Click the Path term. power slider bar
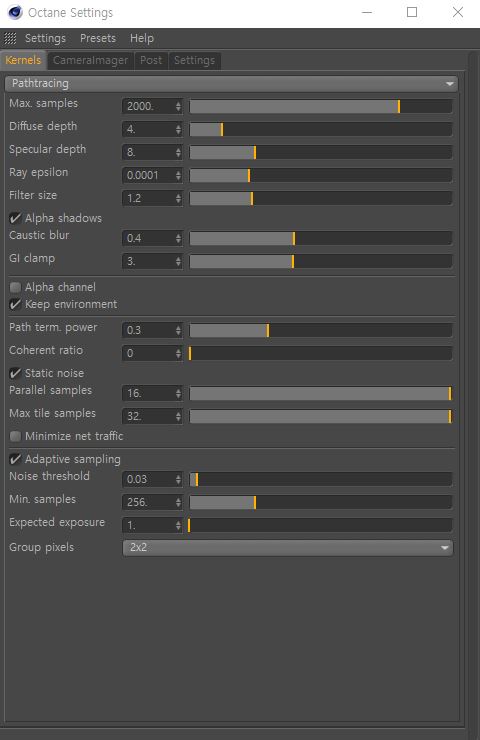This screenshot has width=480, height=740. pyautogui.click(x=321, y=330)
